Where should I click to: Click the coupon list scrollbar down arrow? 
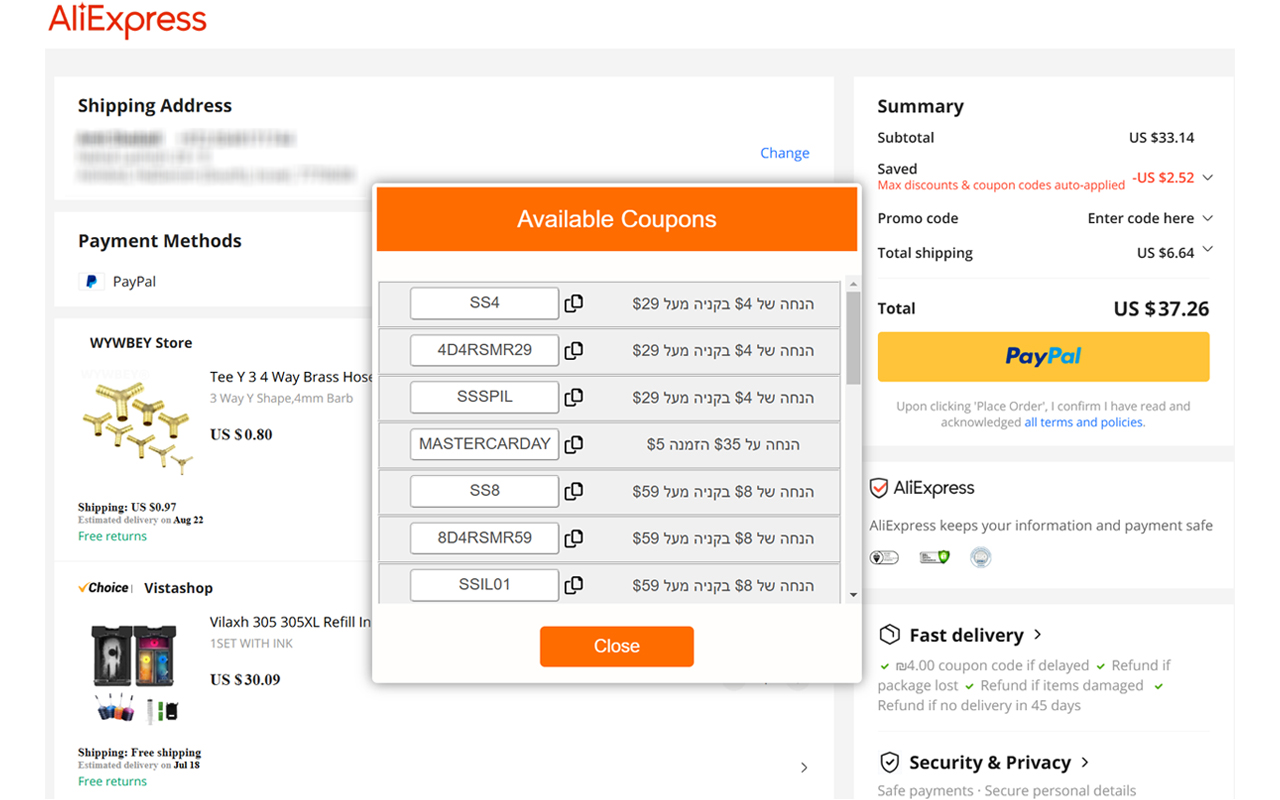tap(853, 595)
